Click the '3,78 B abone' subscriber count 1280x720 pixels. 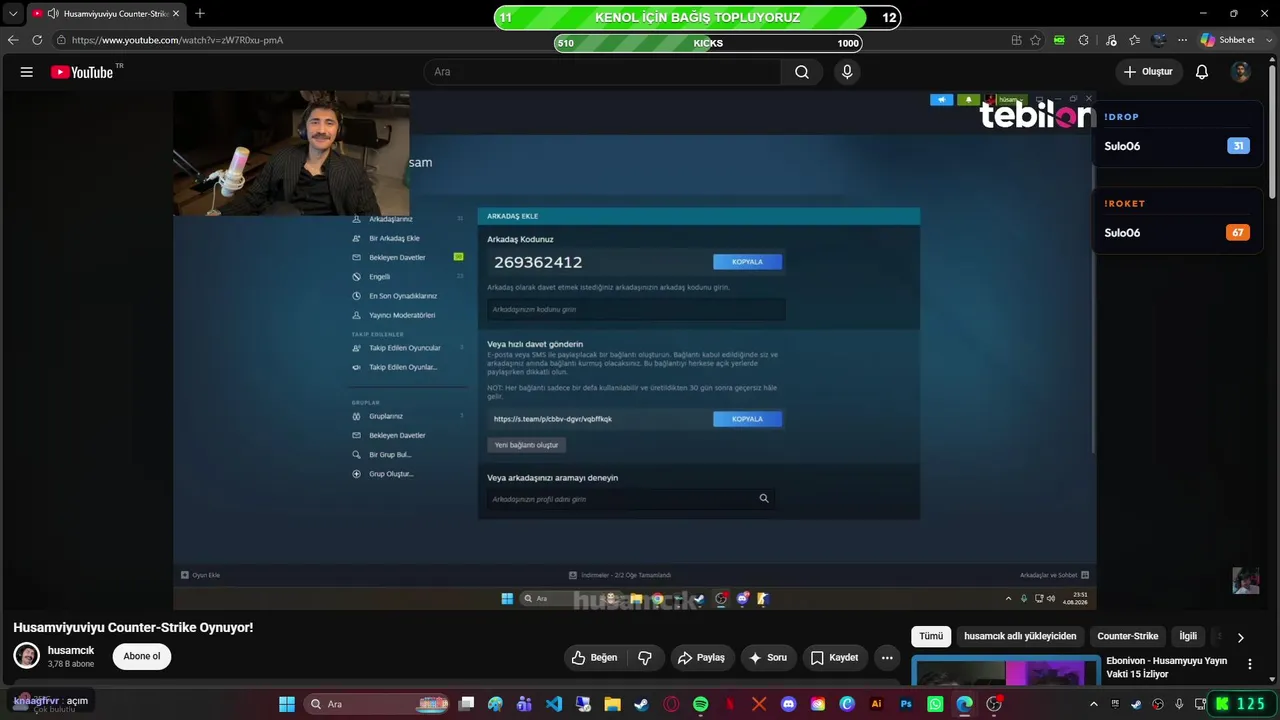[71, 664]
